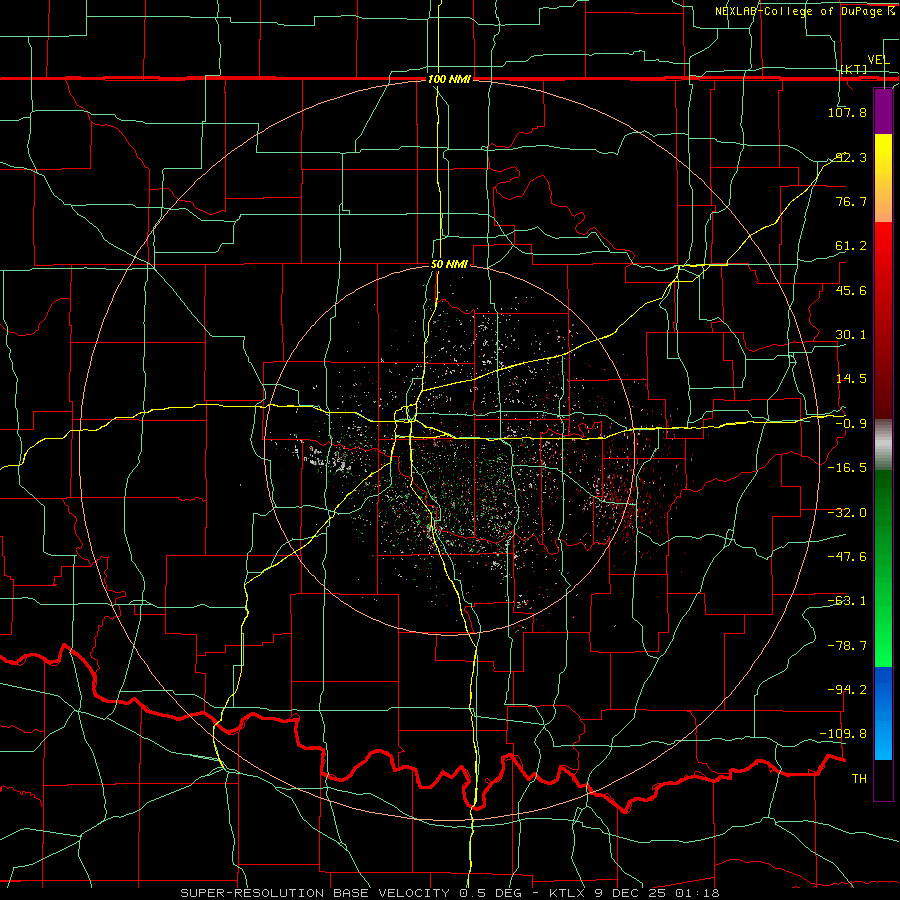Click the TH label beside the color bar

point(859,779)
